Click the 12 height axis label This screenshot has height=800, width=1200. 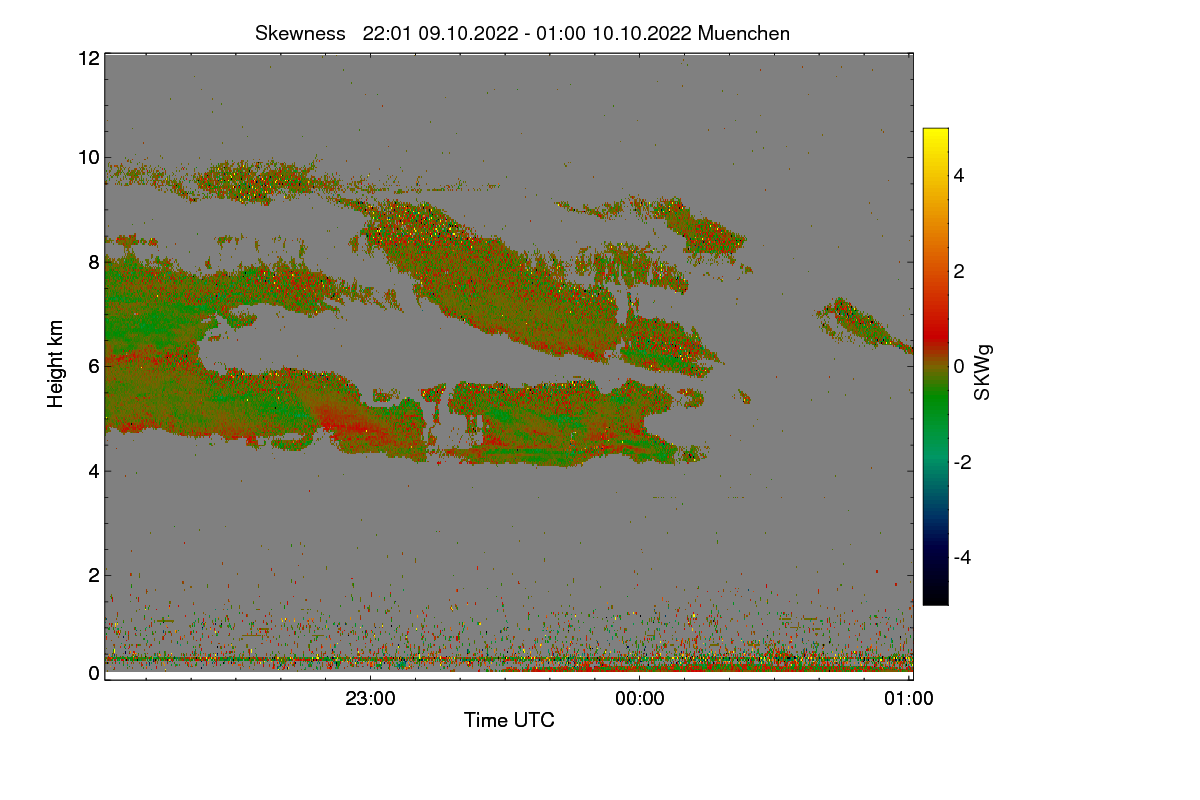click(x=89, y=59)
